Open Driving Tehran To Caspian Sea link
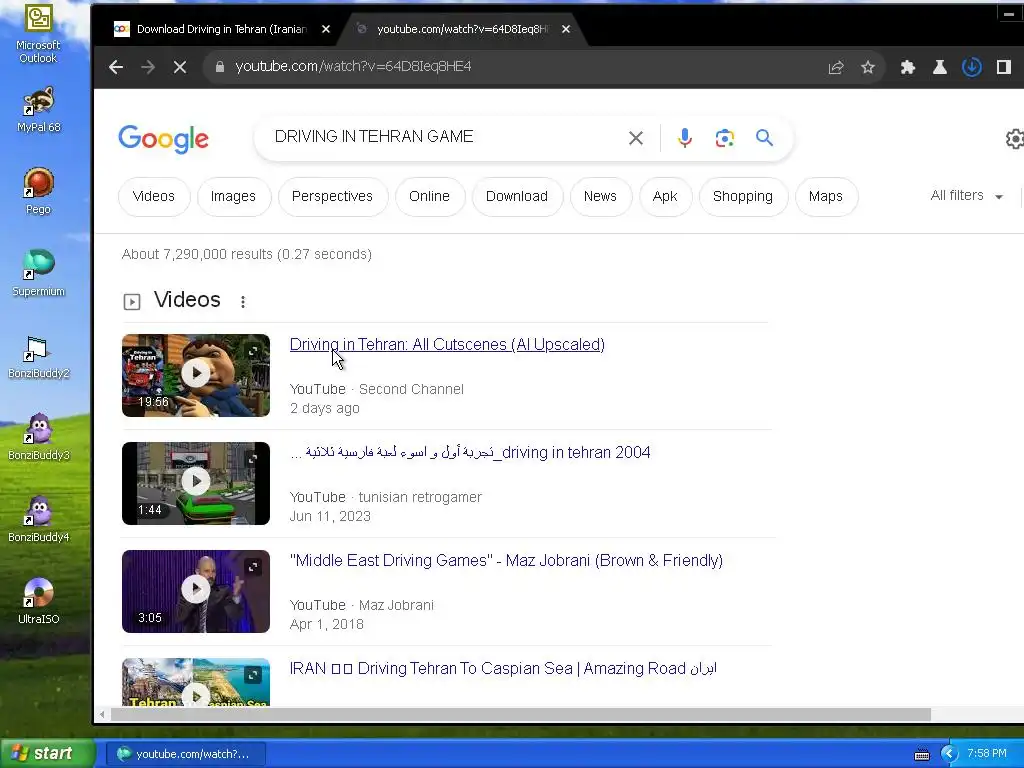This screenshot has height=768, width=1024. pyautogui.click(x=503, y=668)
